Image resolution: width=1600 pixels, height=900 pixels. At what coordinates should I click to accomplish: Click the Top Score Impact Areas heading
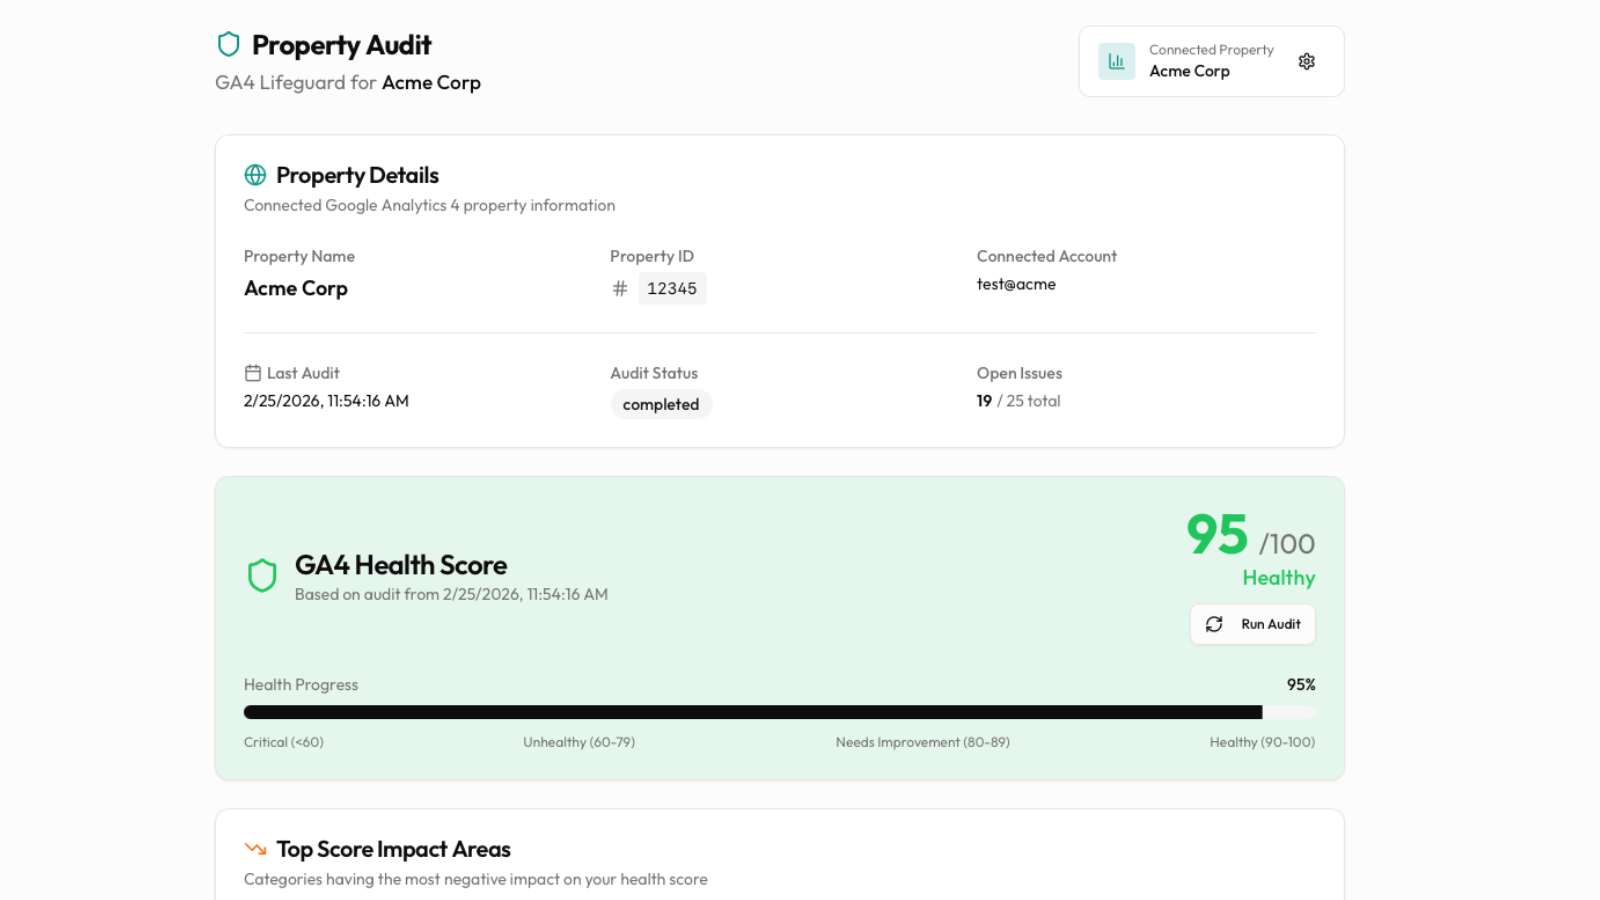point(394,849)
